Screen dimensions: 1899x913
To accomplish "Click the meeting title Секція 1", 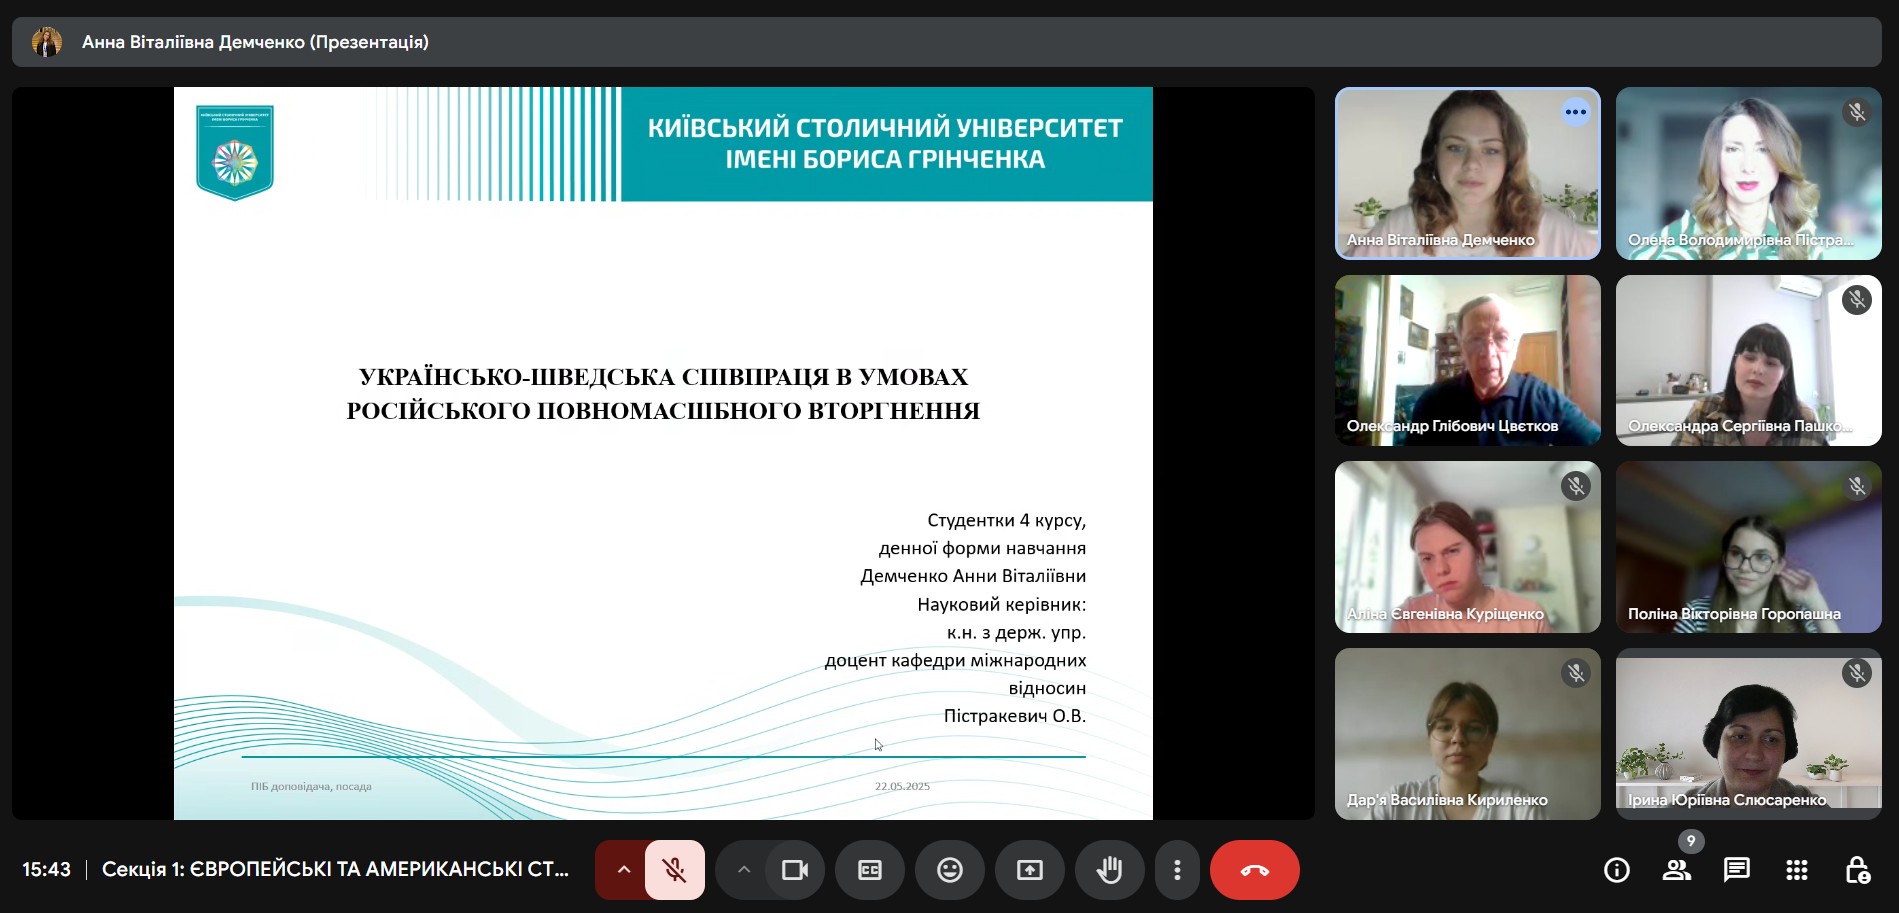I will (335, 870).
